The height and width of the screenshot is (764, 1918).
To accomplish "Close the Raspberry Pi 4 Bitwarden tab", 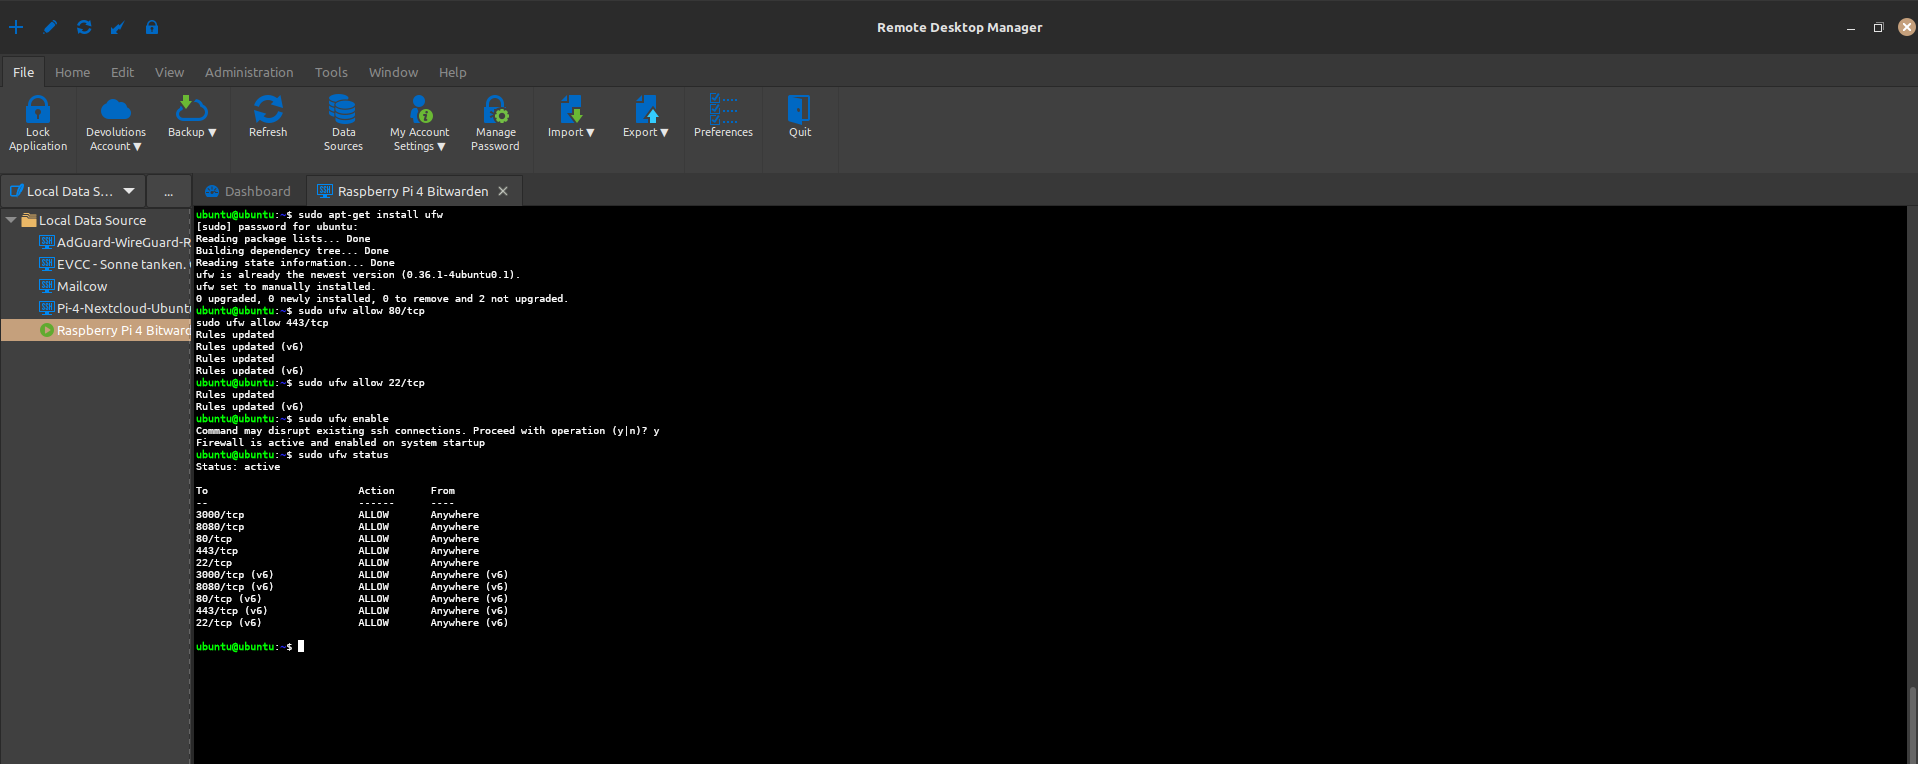I will pos(503,191).
